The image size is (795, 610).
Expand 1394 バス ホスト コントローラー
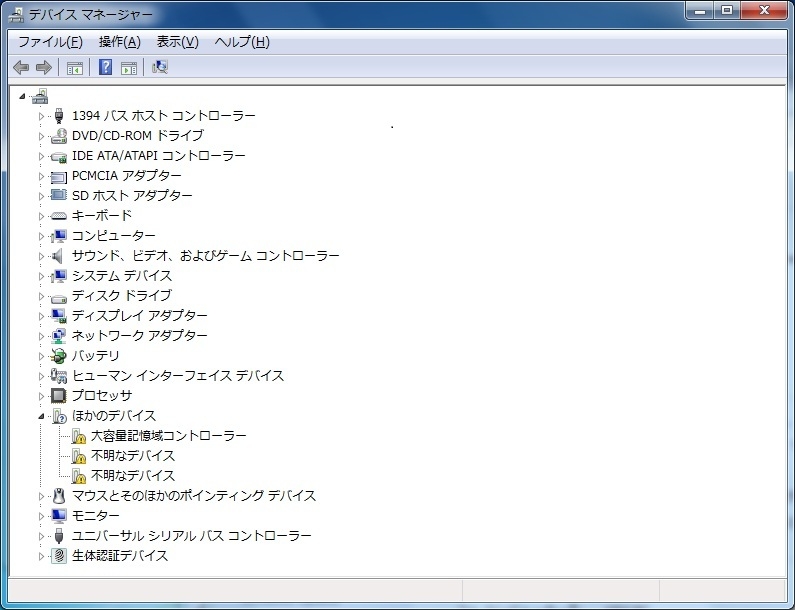42,116
